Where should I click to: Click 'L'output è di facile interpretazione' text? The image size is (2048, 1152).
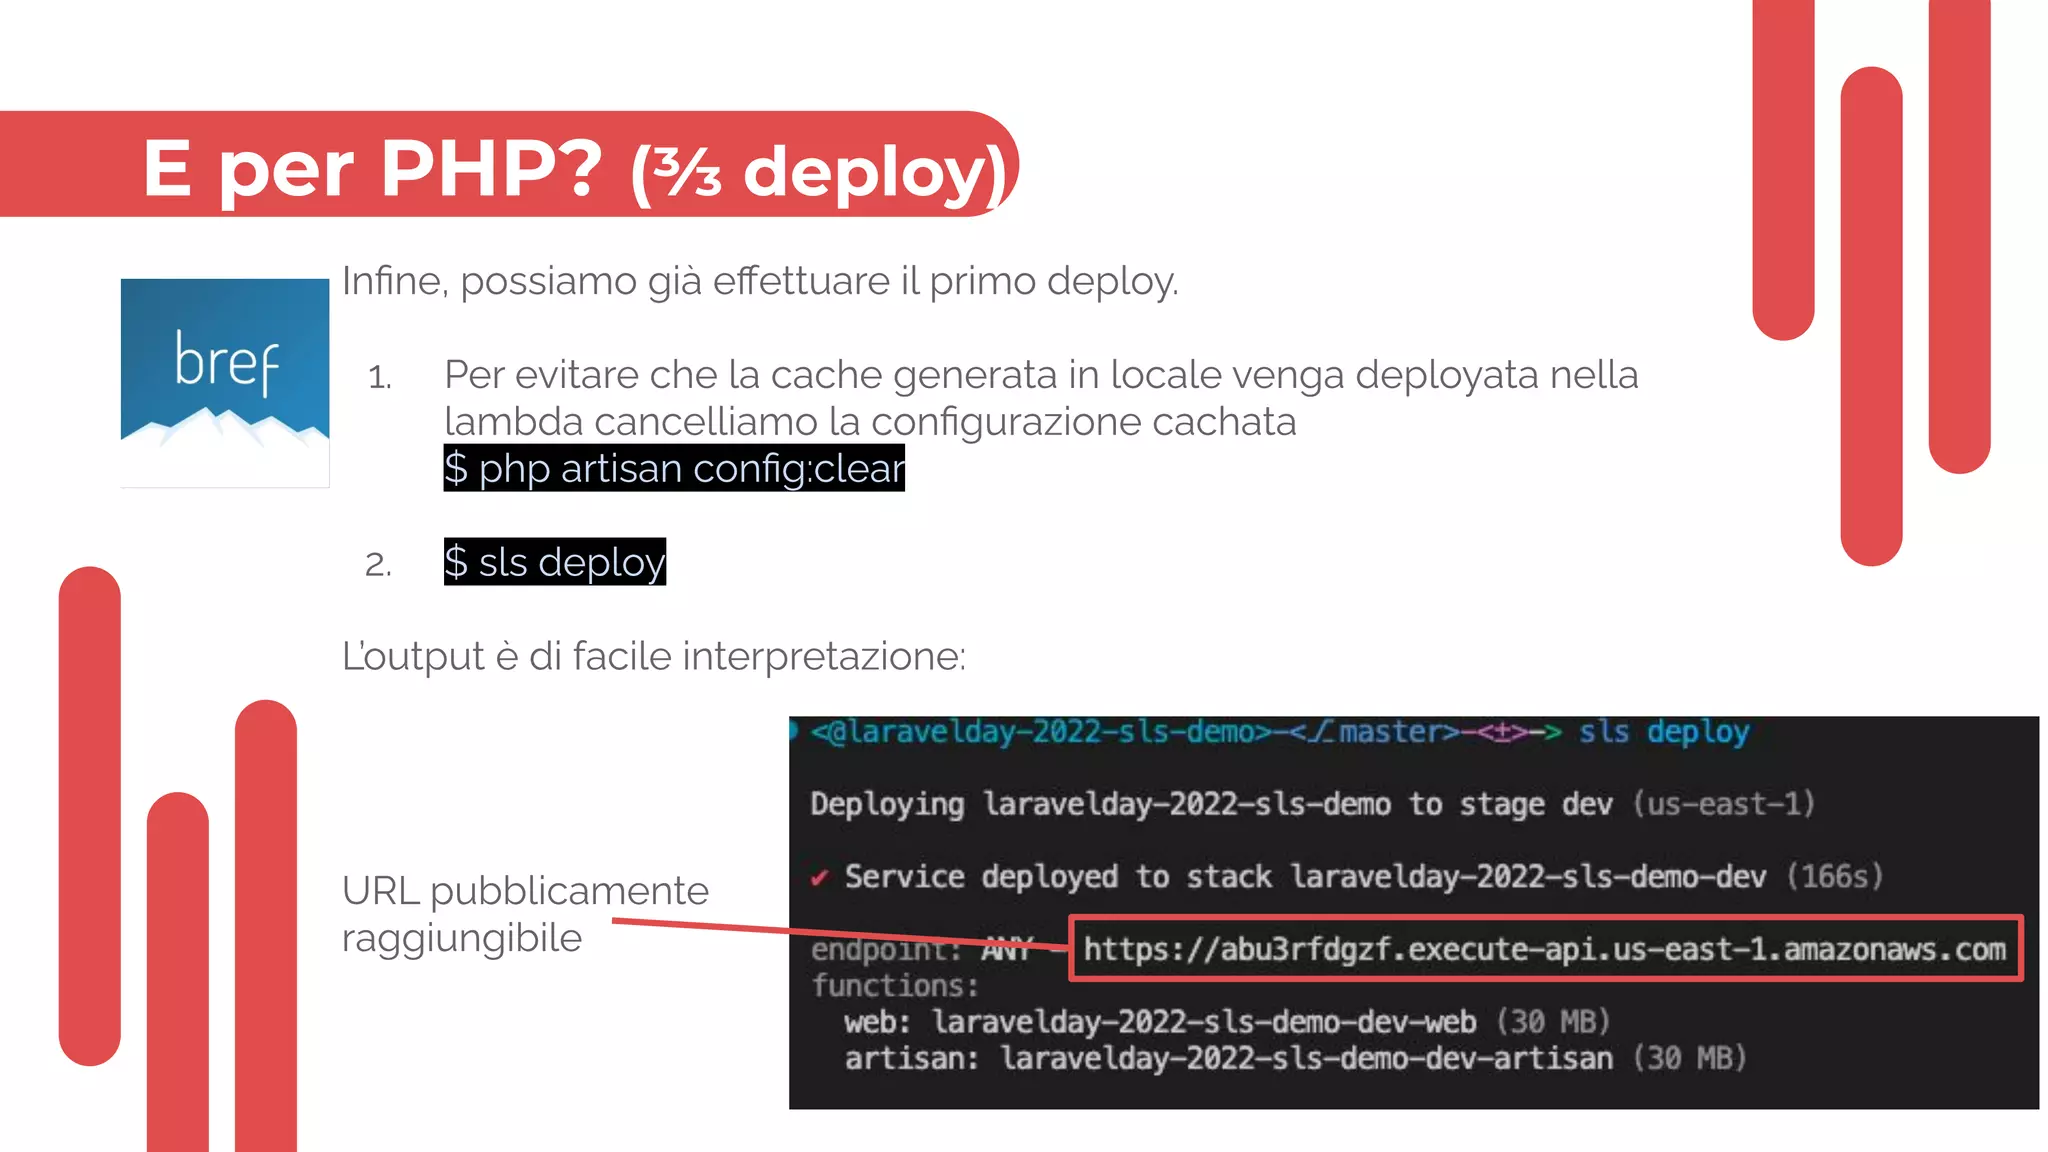click(654, 657)
